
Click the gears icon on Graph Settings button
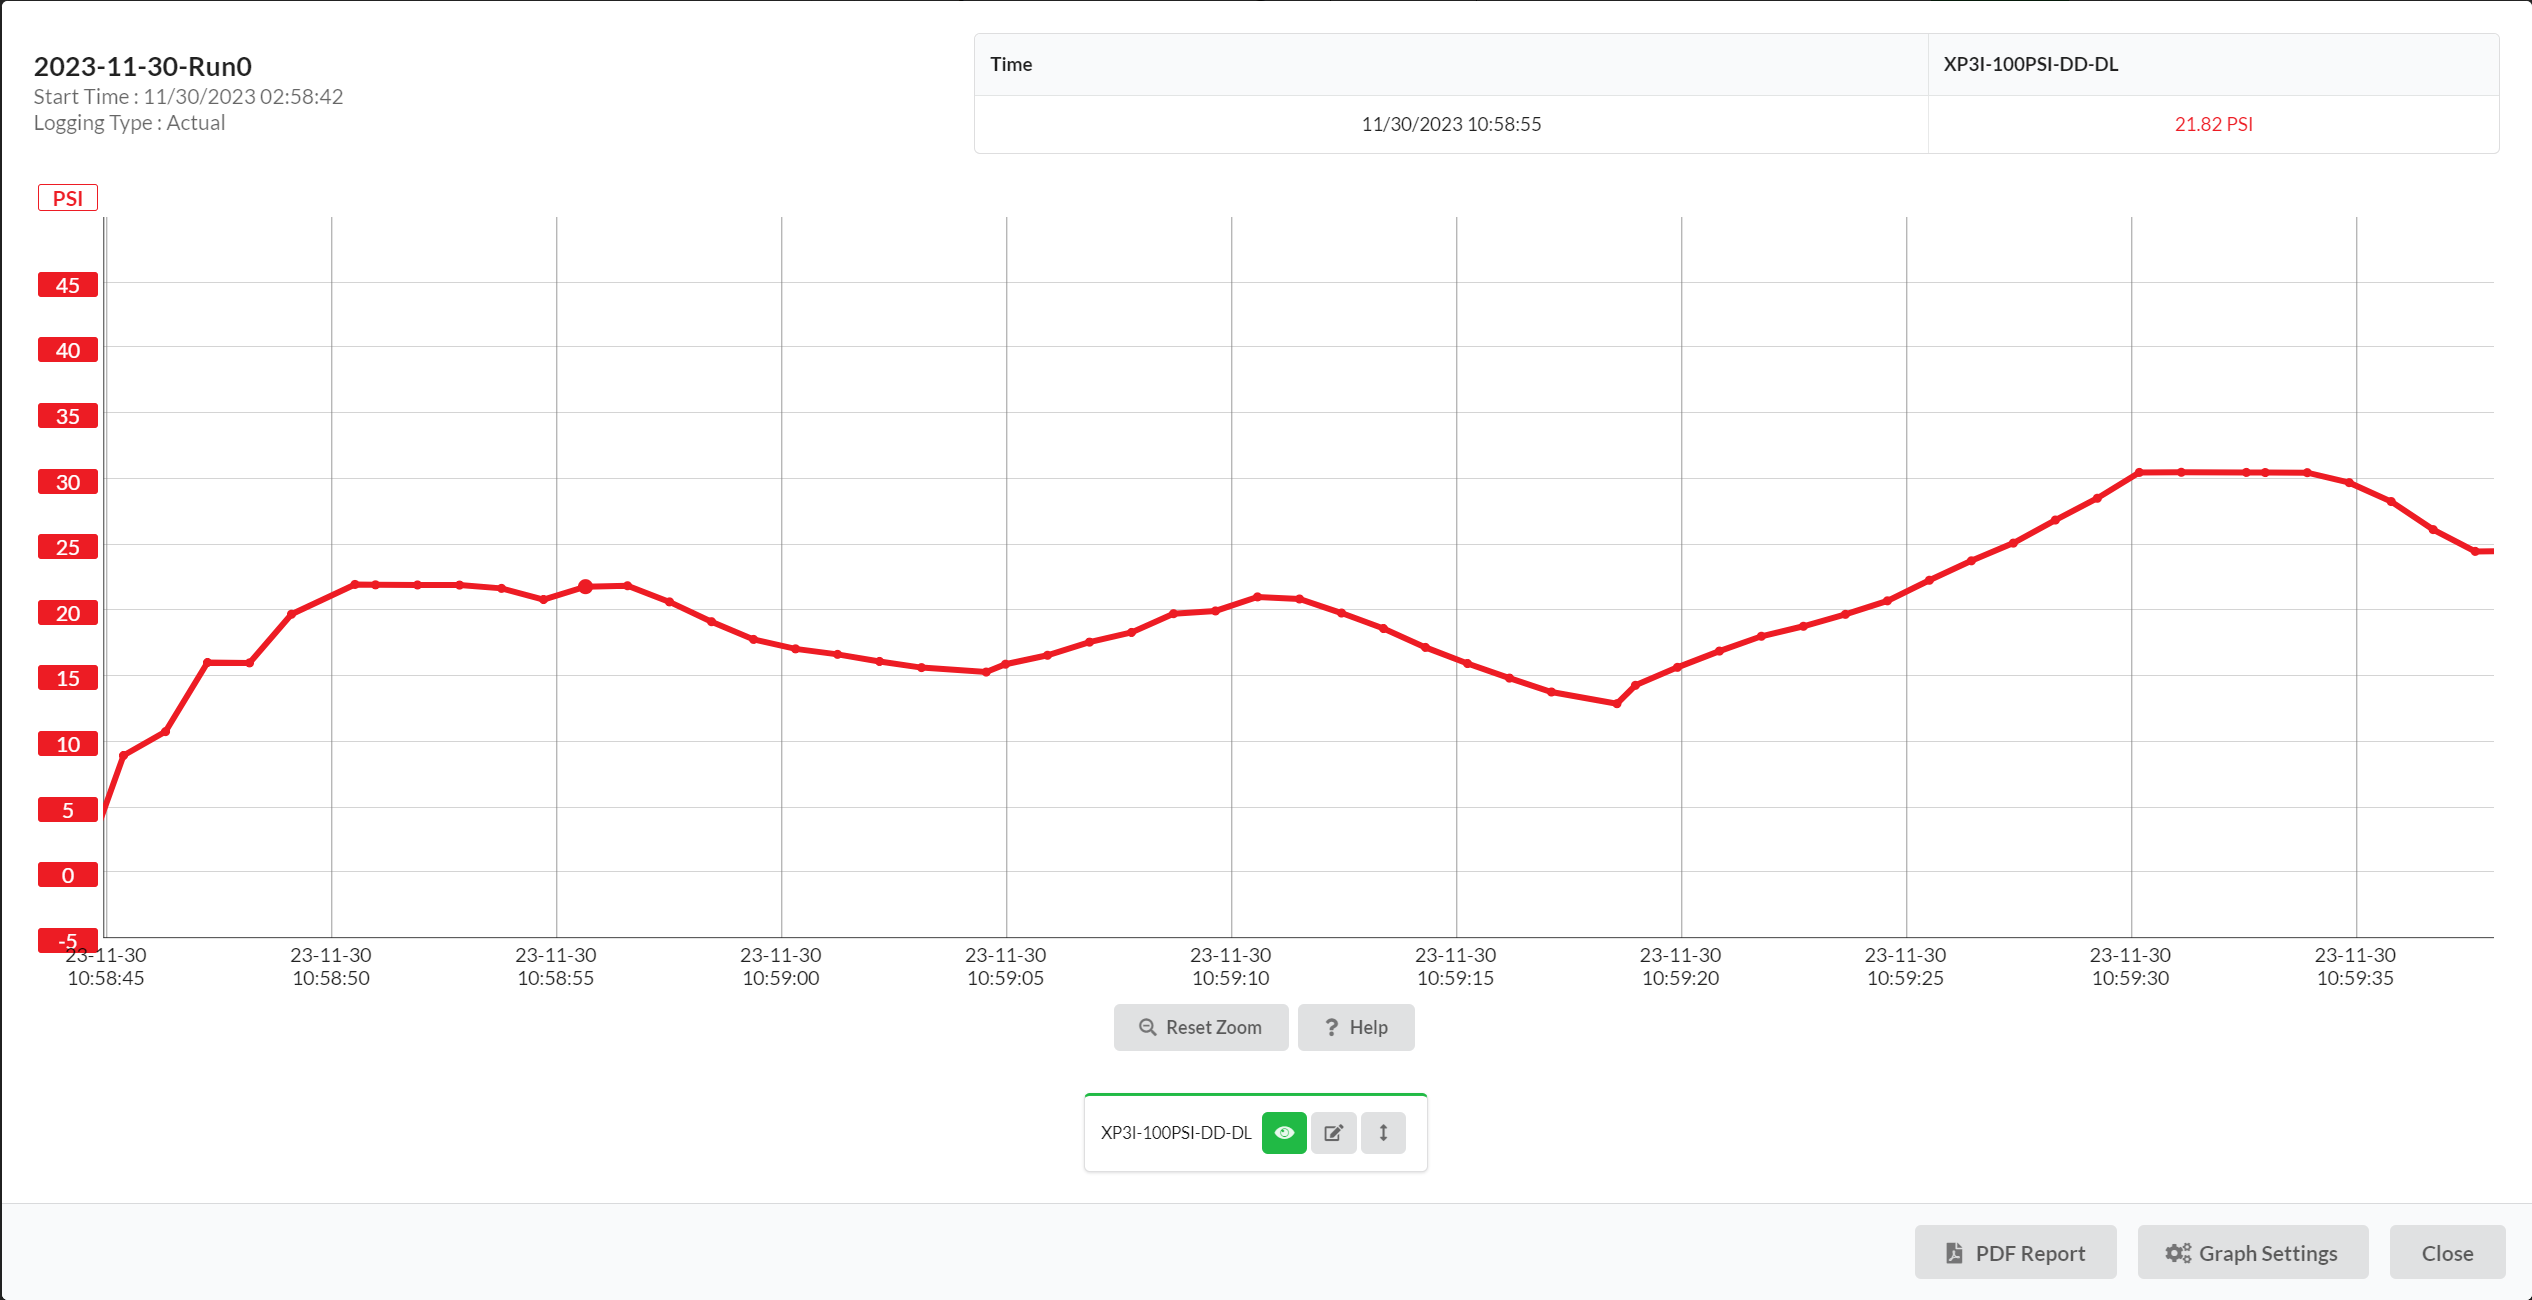point(2177,1252)
